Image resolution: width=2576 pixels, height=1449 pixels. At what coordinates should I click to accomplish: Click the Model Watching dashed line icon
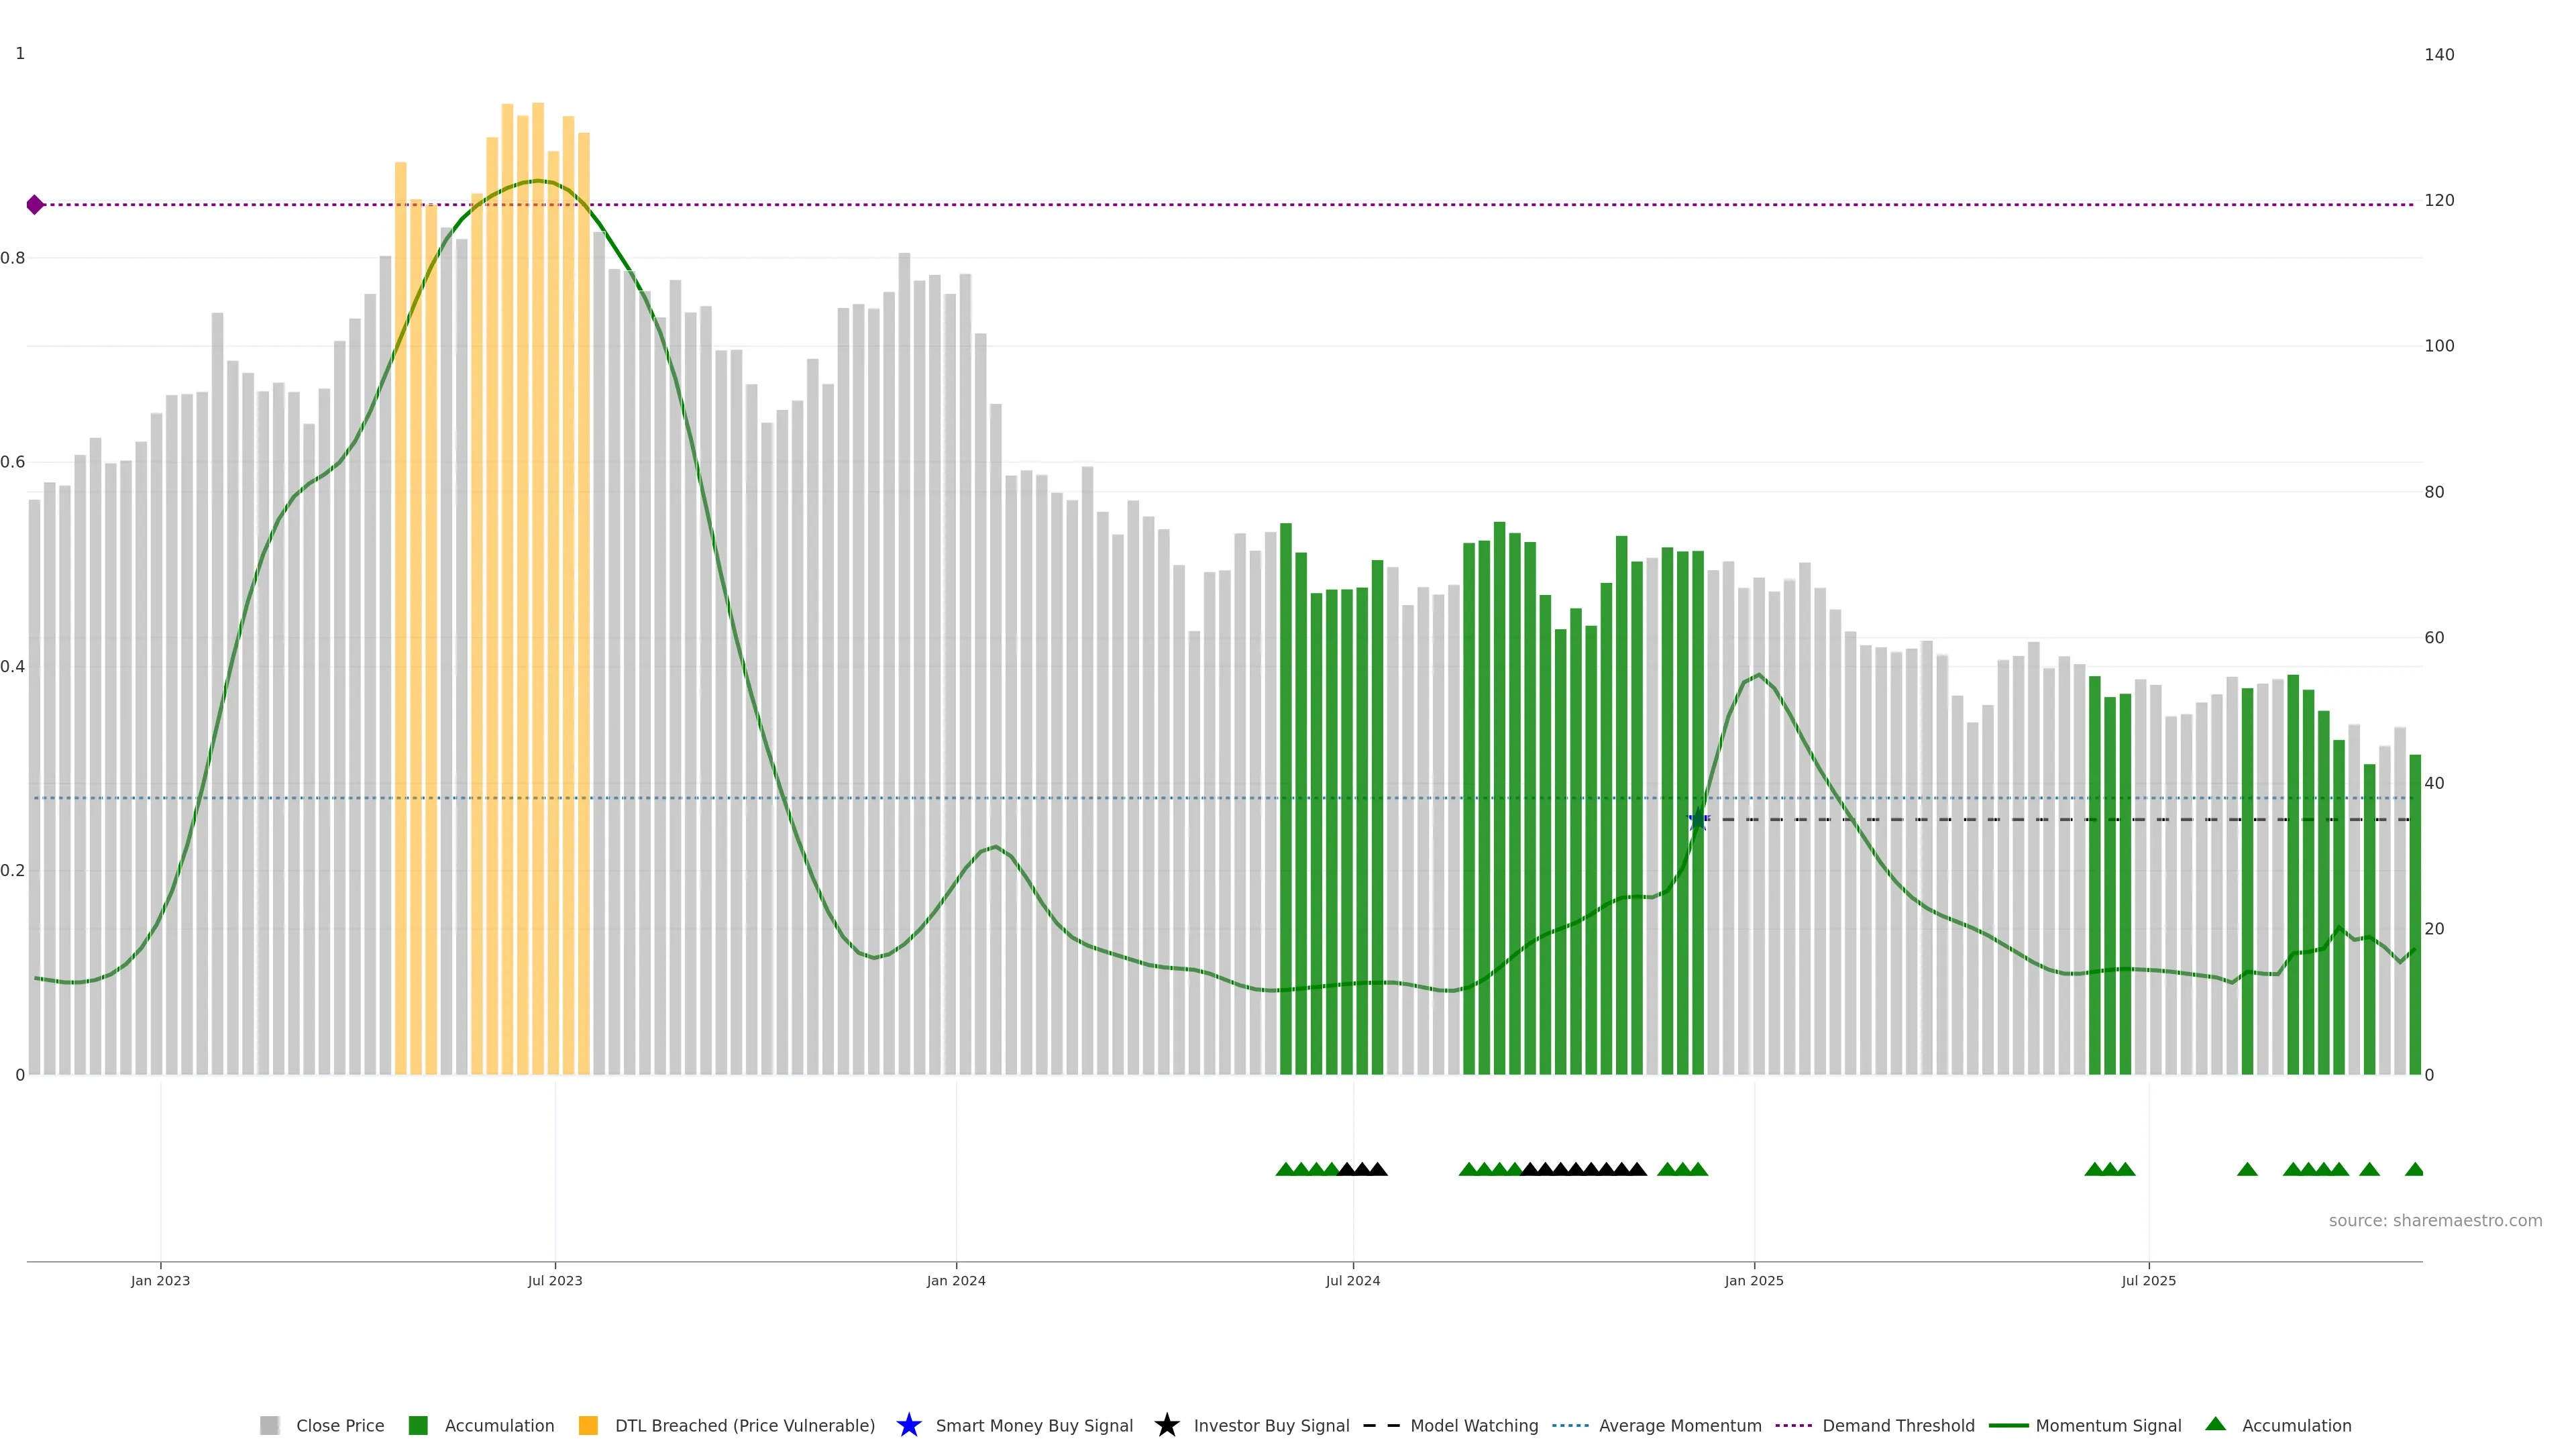coord(1381,1425)
